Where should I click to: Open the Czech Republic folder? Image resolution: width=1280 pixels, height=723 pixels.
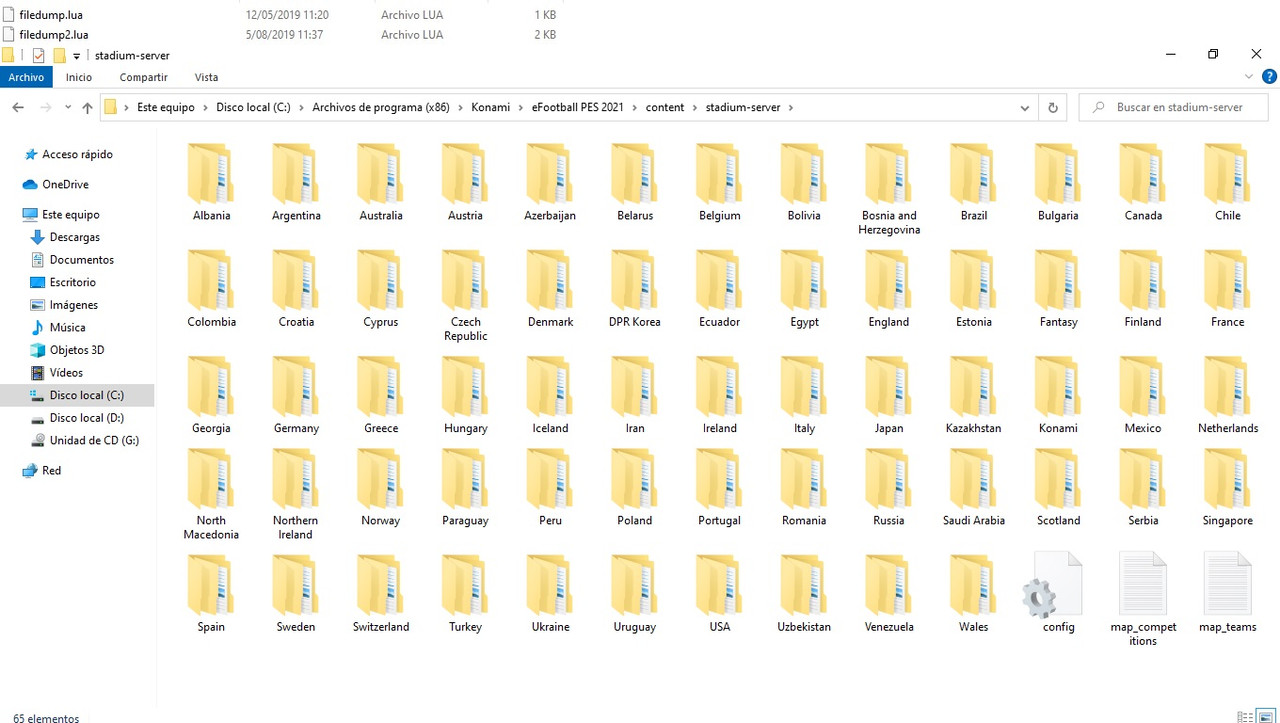click(465, 296)
